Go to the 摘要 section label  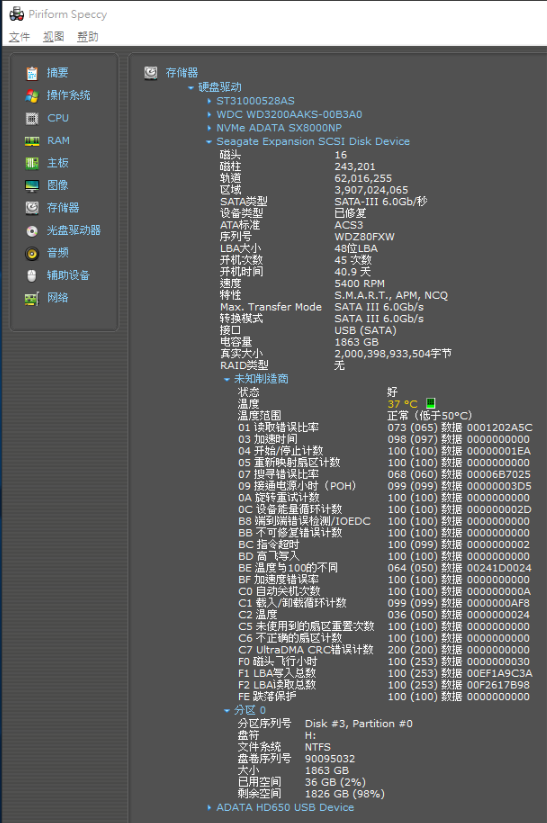tap(58, 73)
